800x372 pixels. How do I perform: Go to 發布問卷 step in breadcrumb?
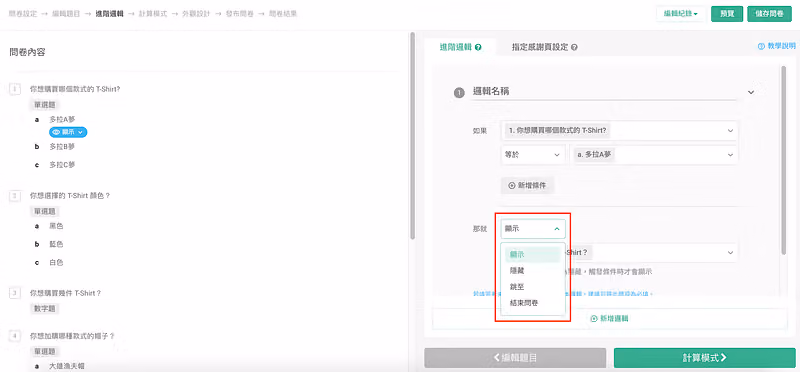240,14
